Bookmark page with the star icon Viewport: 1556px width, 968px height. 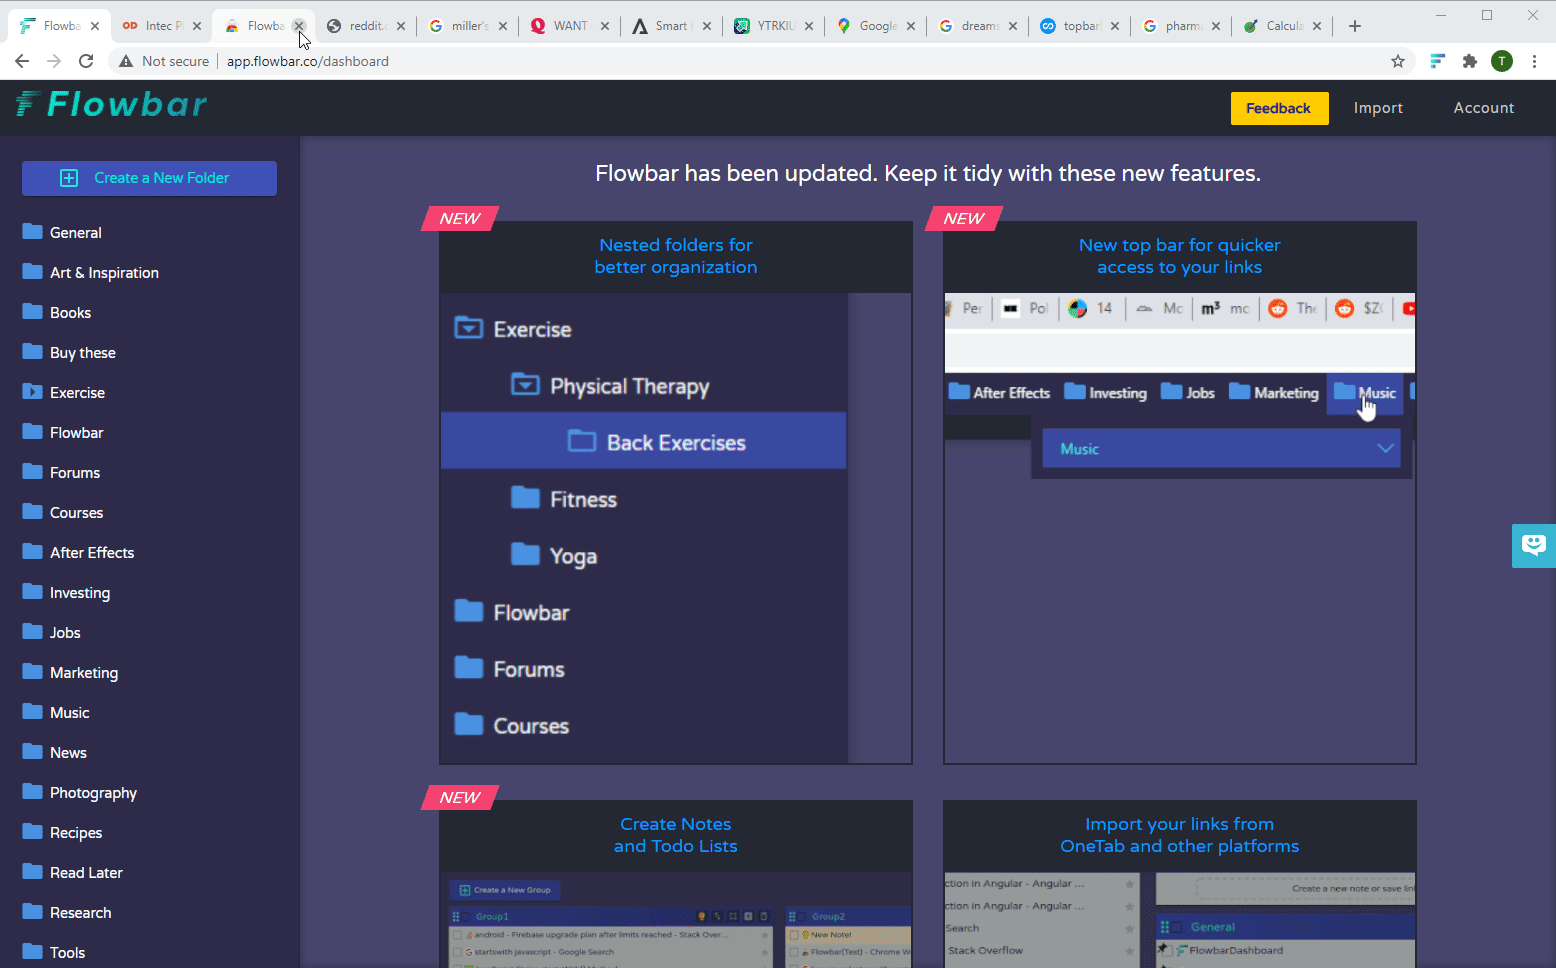(1398, 61)
